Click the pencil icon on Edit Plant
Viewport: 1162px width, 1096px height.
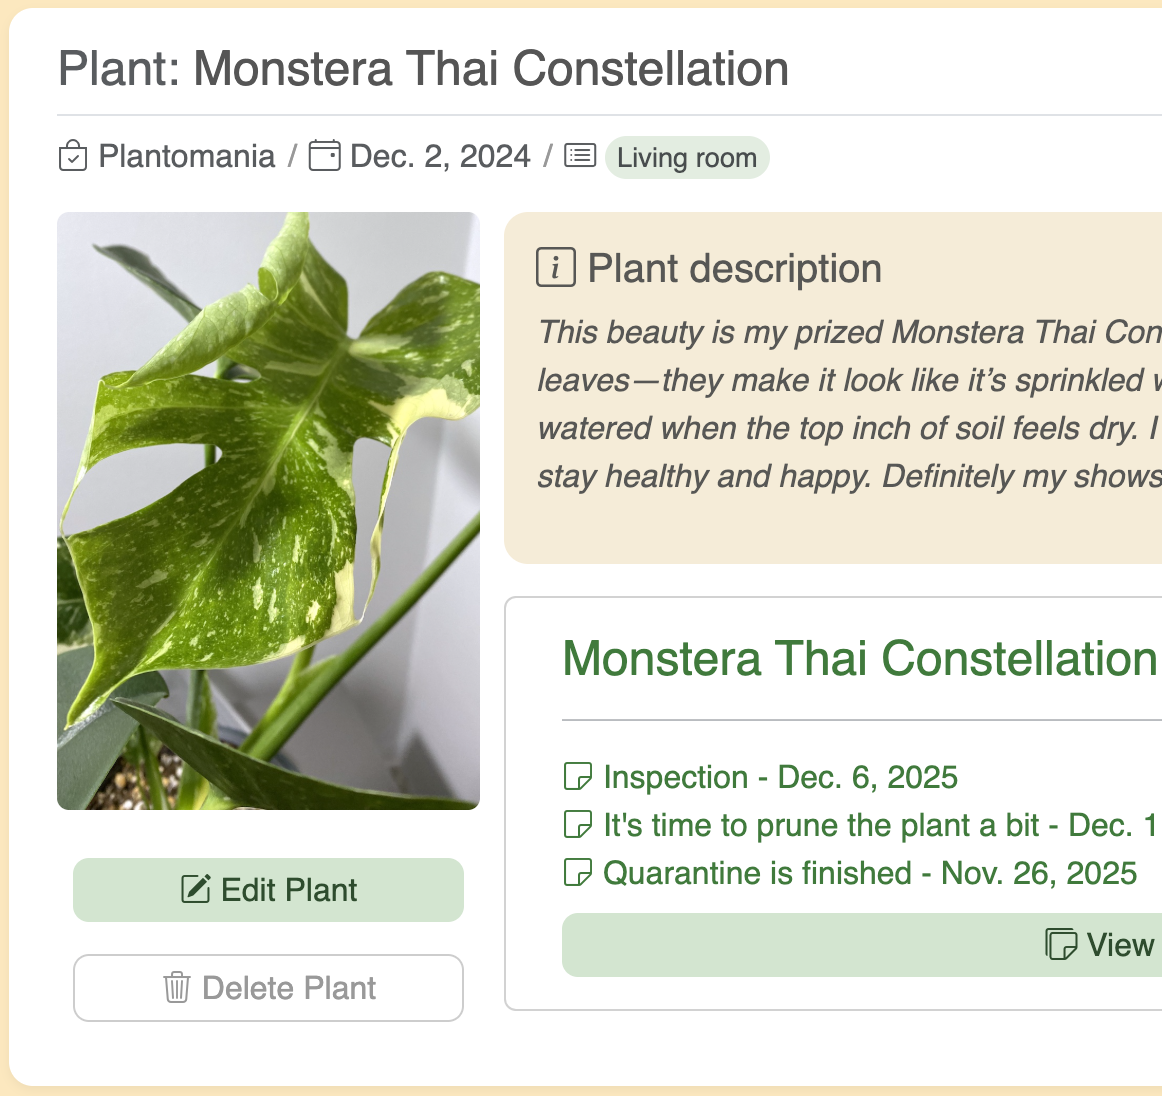pos(195,889)
